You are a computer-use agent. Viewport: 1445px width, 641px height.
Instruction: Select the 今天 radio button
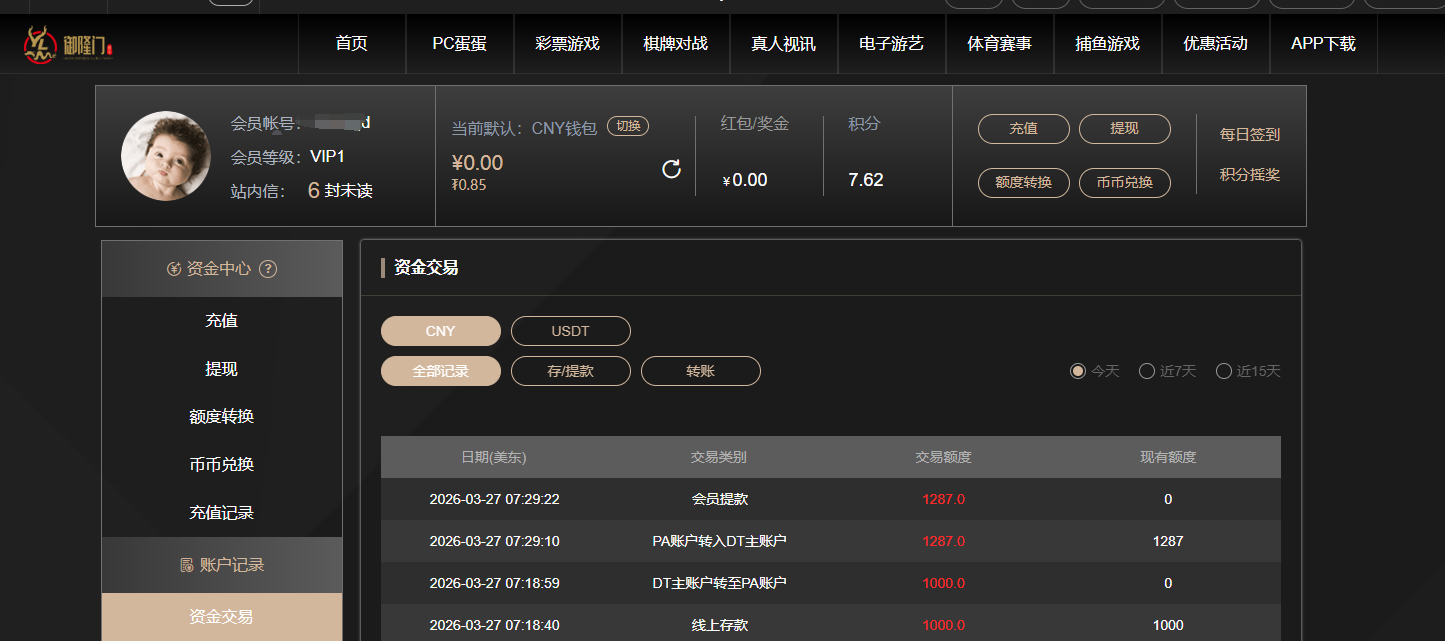pyautogui.click(x=1078, y=371)
